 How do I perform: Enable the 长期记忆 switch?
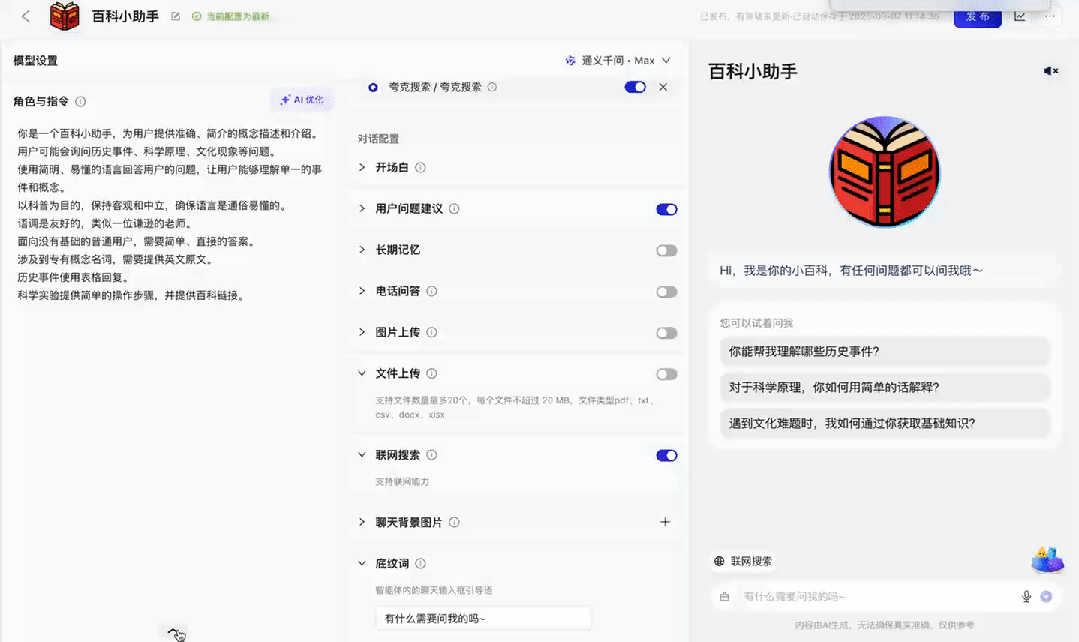666,250
